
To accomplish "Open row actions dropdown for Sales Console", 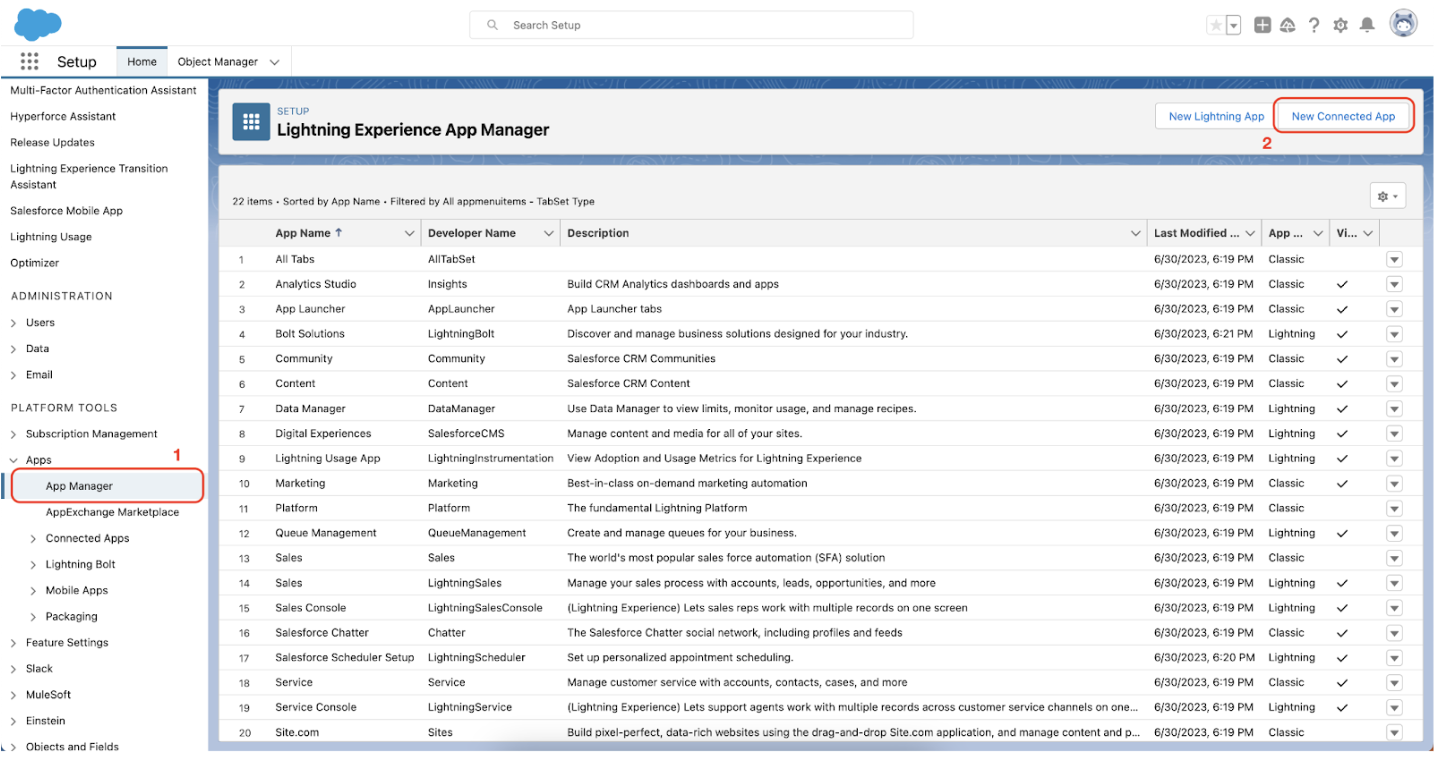I will coord(1394,608).
